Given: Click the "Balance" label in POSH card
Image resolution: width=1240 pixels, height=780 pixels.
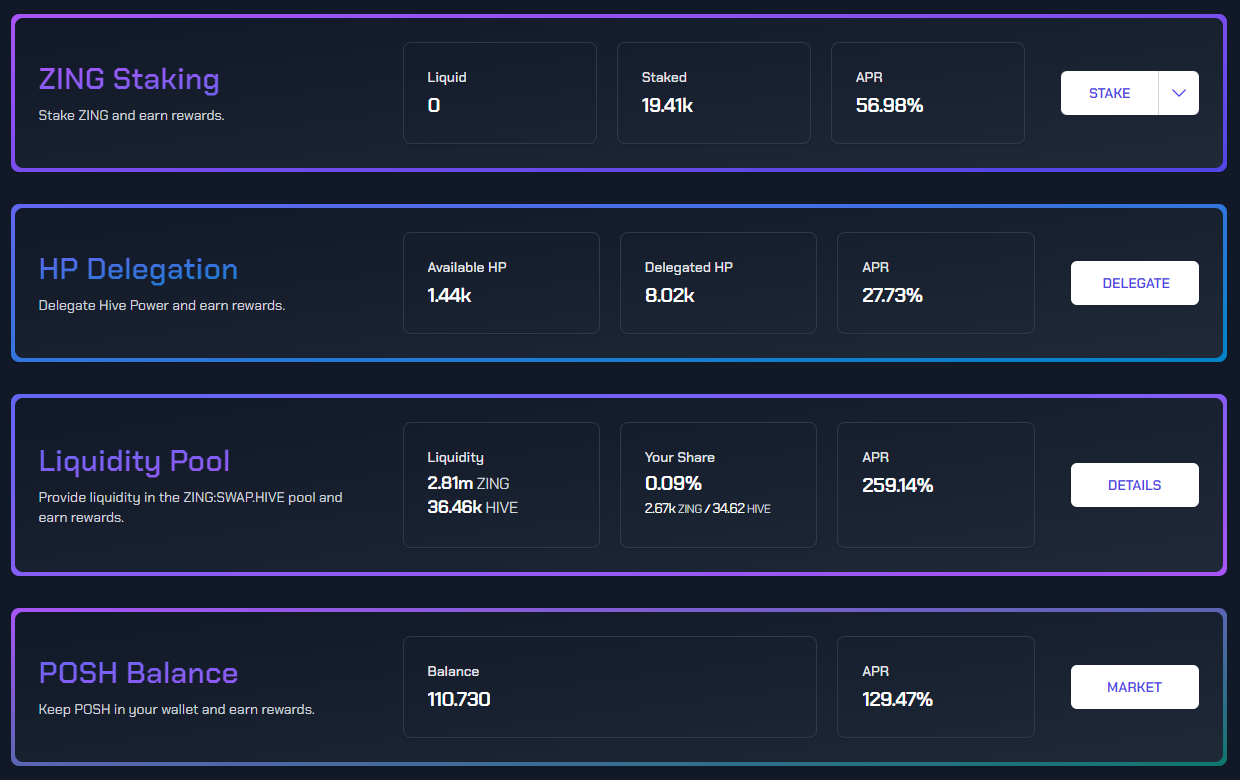Looking at the screenshot, I should pos(453,671).
